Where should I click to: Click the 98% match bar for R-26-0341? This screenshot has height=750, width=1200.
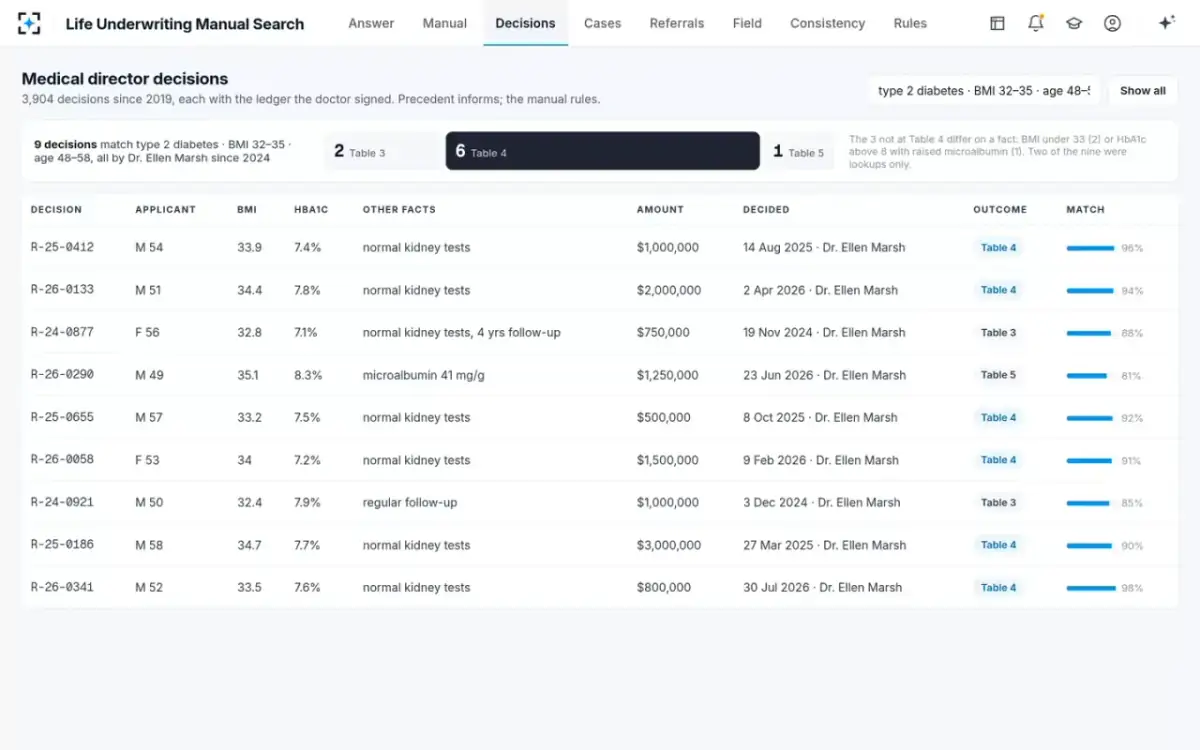pyautogui.click(x=1091, y=588)
